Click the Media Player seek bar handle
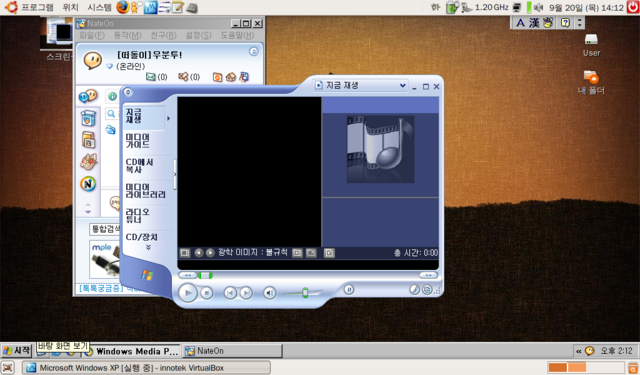The image size is (640, 375). pos(205,275)
